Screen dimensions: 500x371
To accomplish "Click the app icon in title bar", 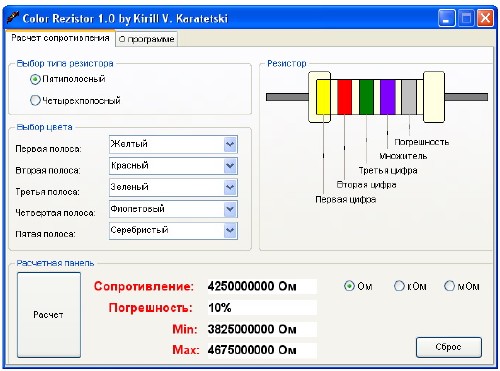I will tap(13, 18).
